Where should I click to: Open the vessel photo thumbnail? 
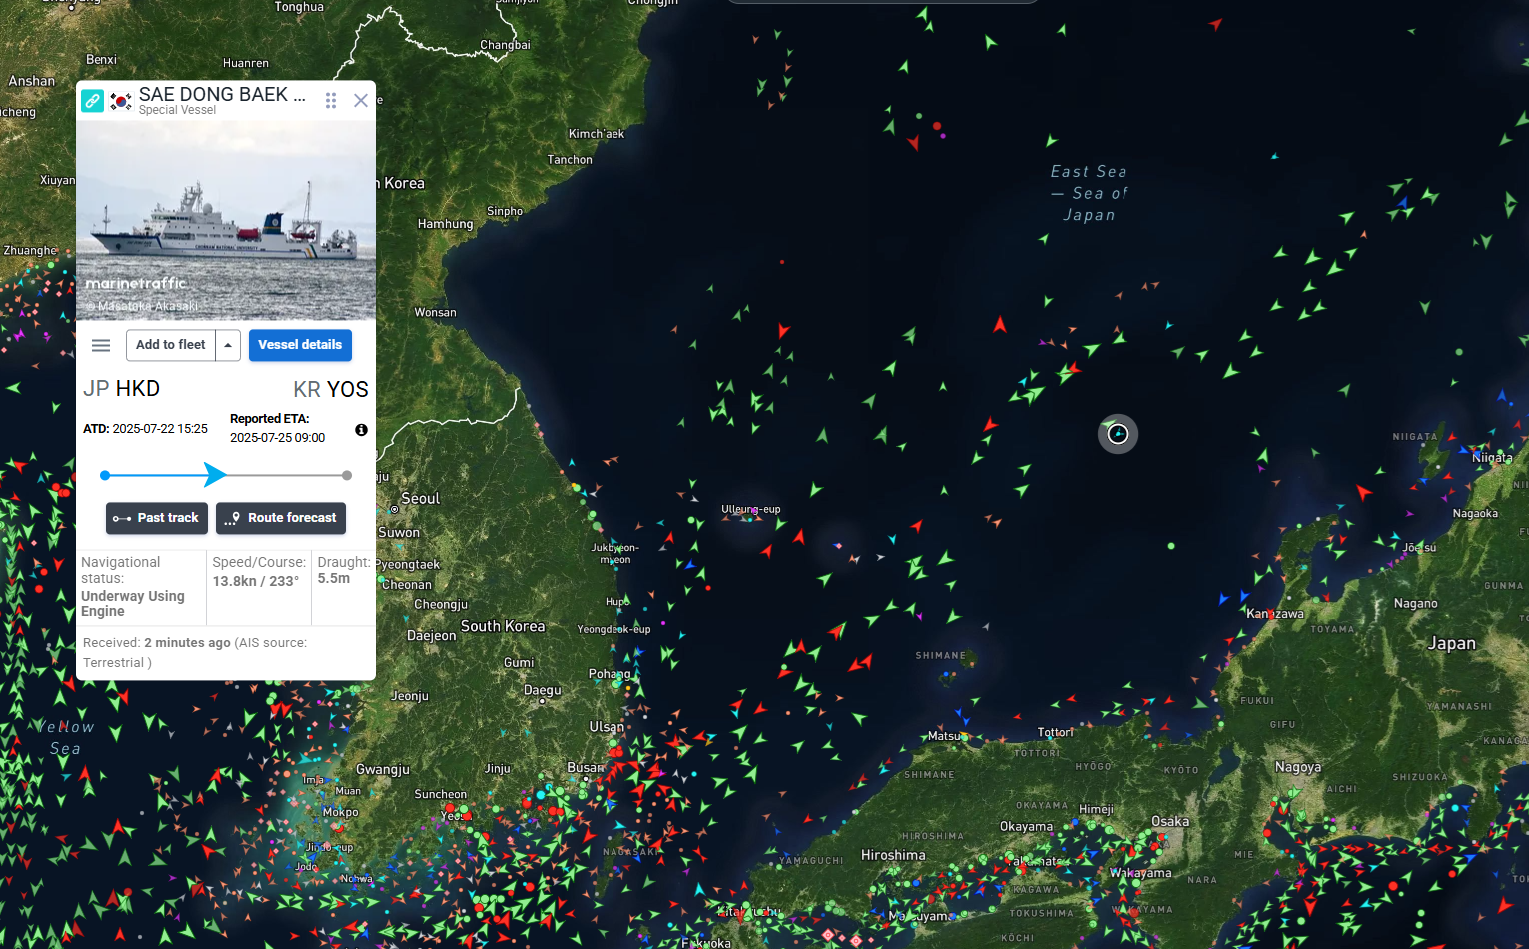tap(226, 220)
